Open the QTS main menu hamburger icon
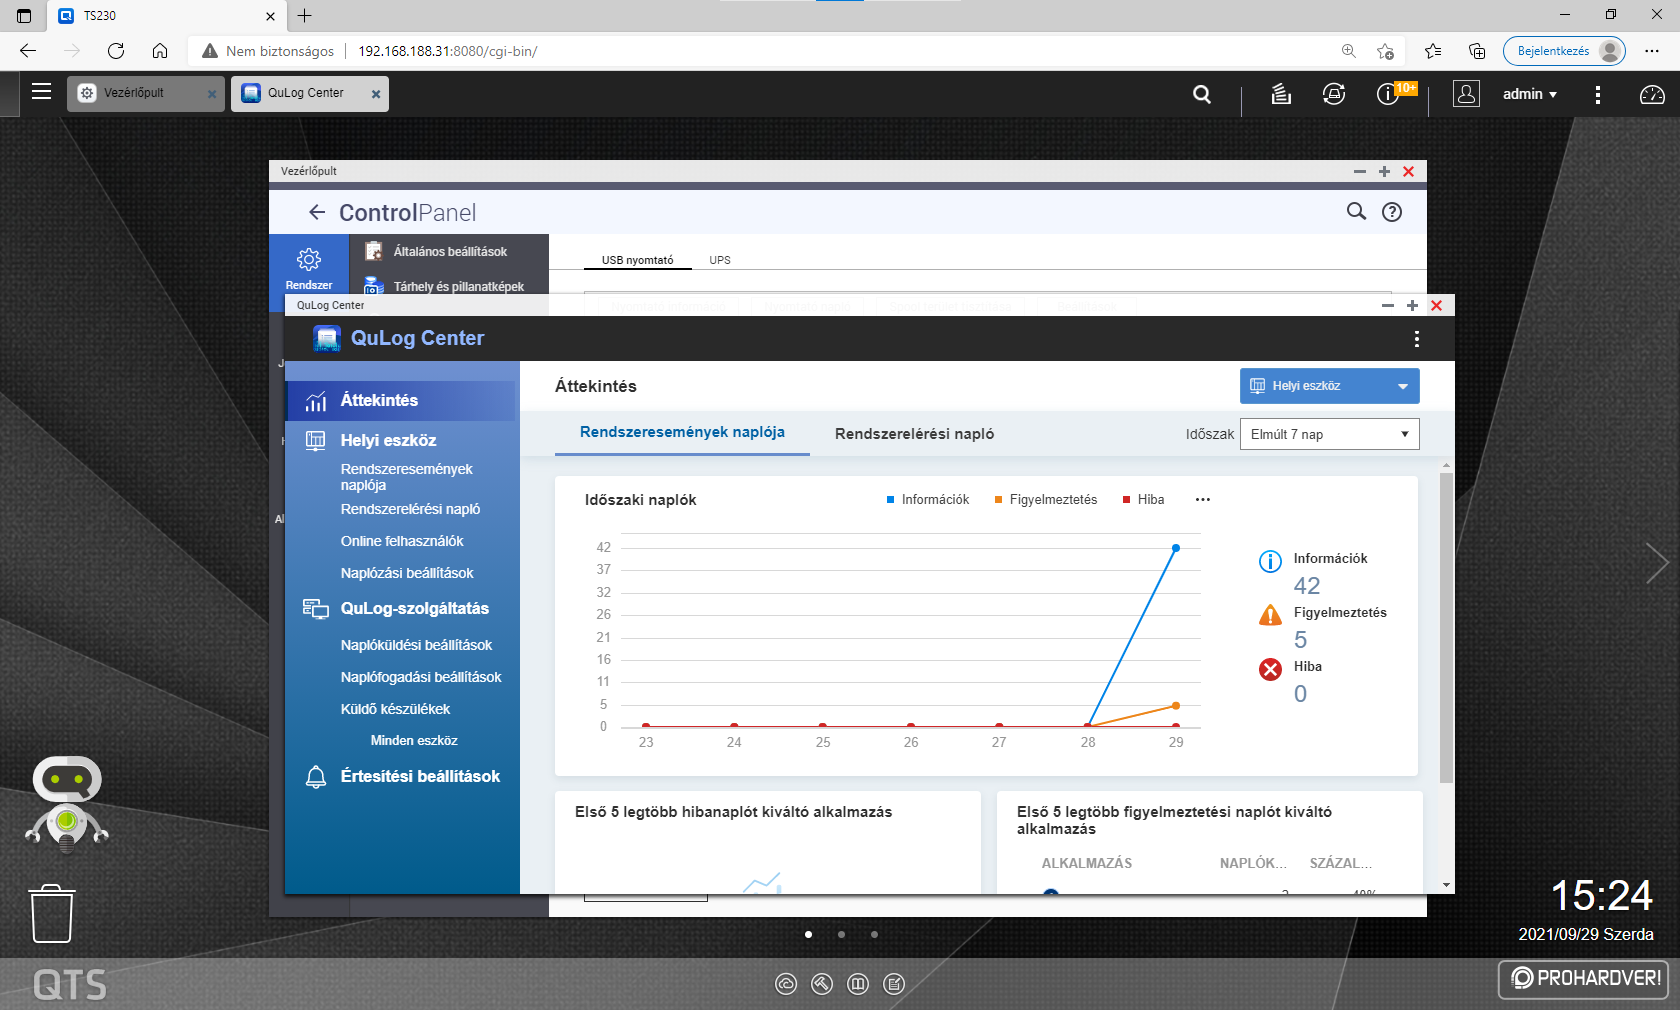This screenshot has height=1010, width=1680. [x=41, y=92]
